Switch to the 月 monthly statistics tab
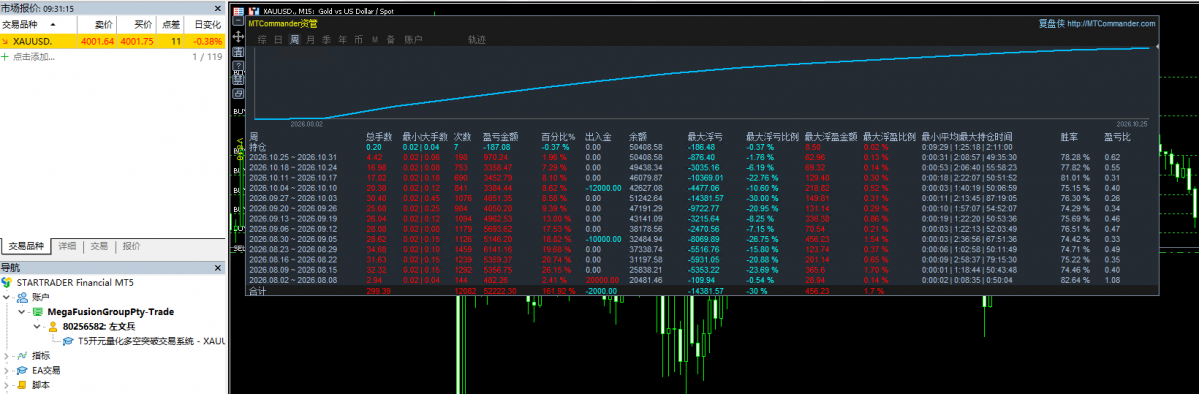The height and width of the screenshot is (394, 1199). point(310,40)
